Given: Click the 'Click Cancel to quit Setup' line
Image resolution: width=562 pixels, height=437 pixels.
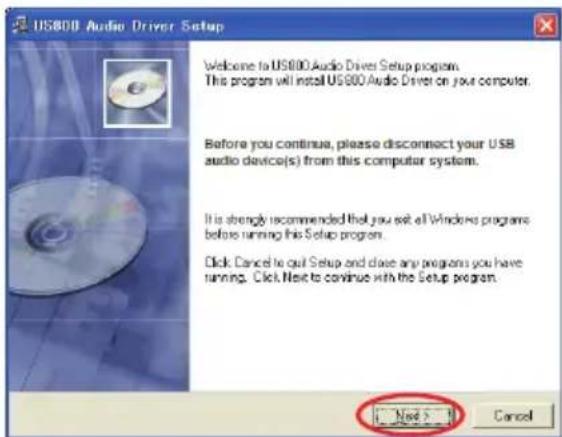Looking at the screenshot, I should tap(363, 263).
